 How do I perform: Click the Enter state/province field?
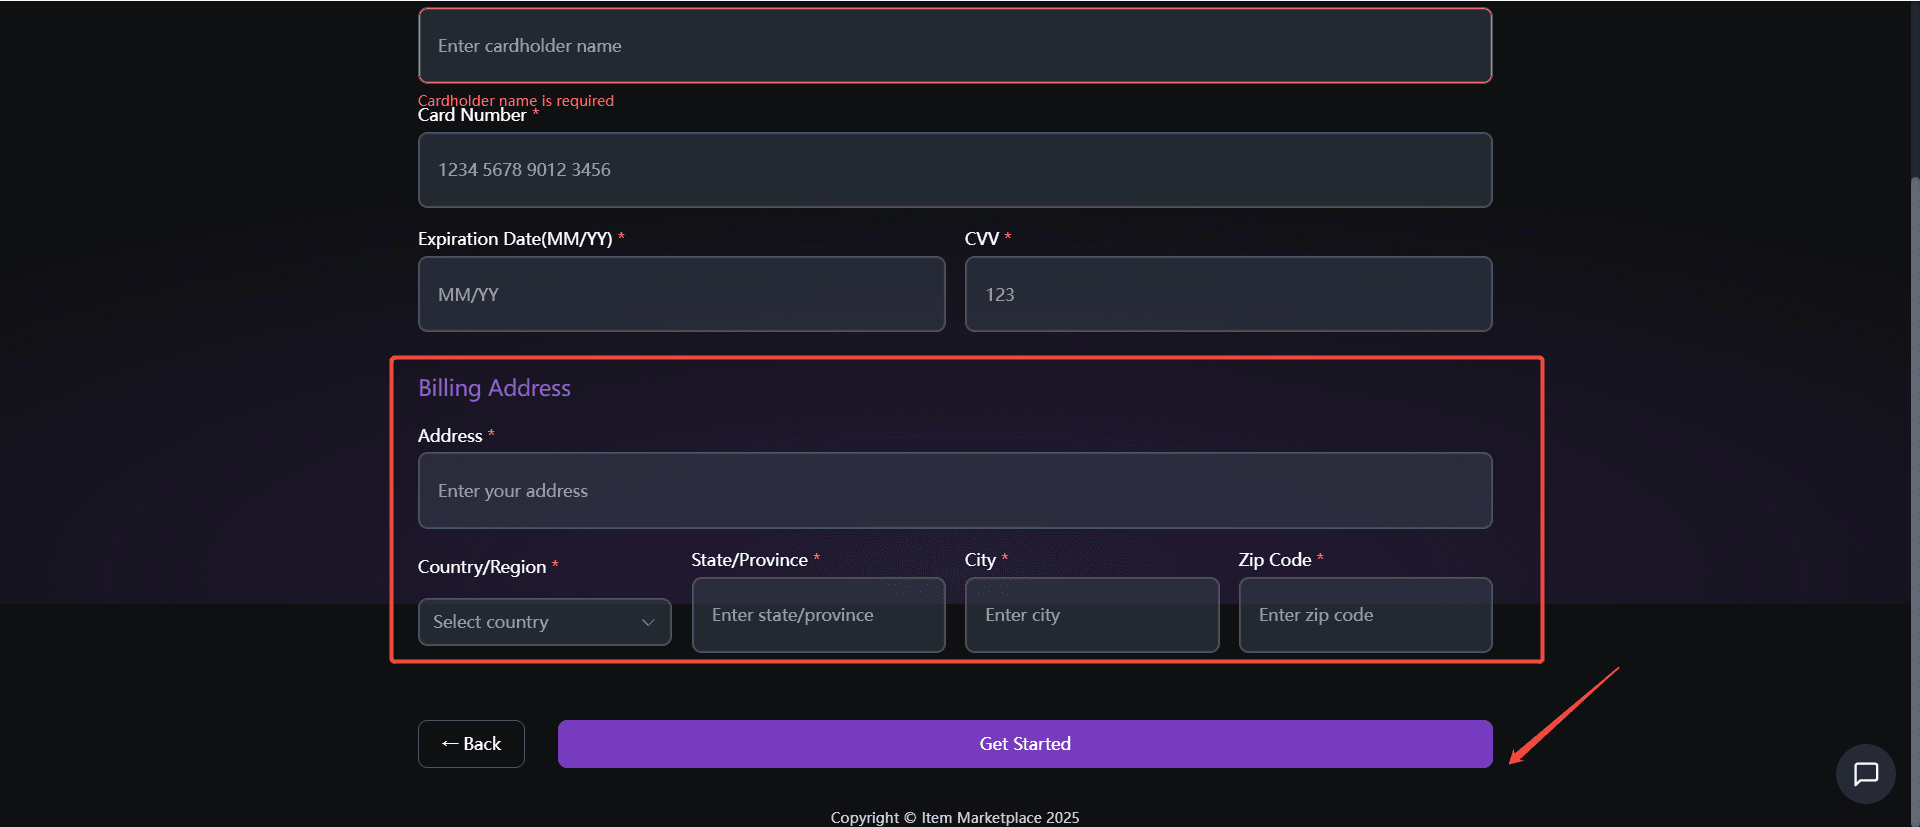pos(817,615)
